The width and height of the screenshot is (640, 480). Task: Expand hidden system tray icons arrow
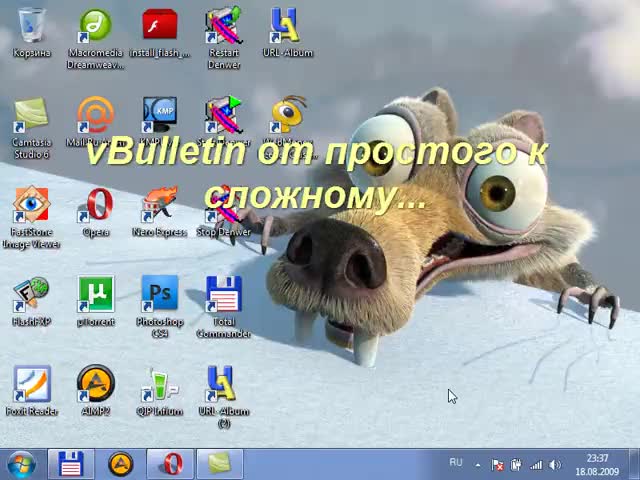point(478,465)
